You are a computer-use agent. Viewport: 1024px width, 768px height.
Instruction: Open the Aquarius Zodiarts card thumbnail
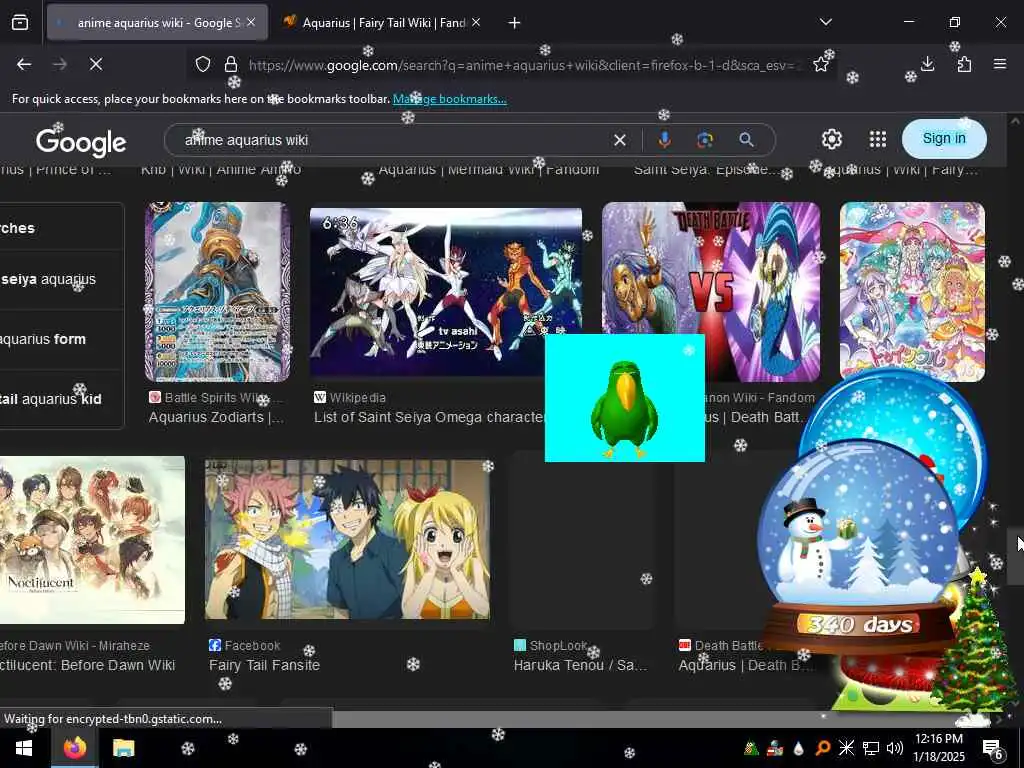pos(217,292)
